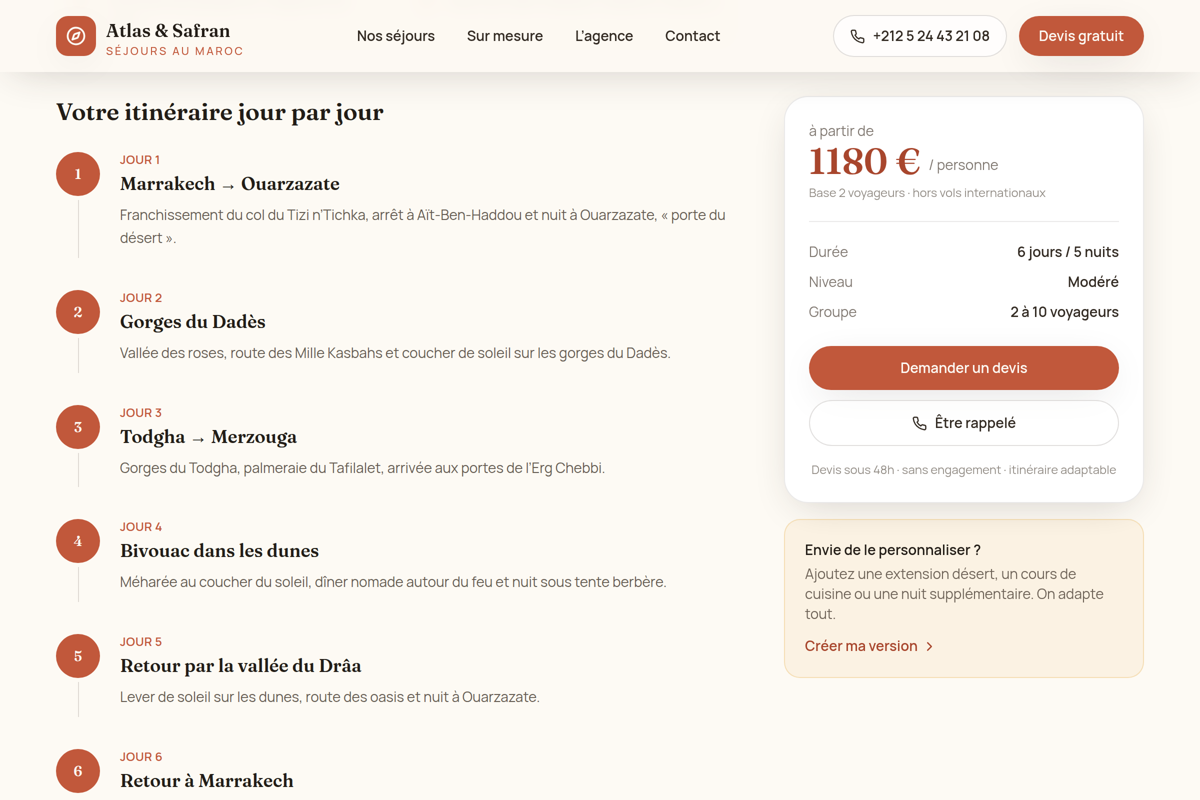Viewport: 1200px width, 800px height.
Task: Open Sur mesure menu item
Action: tap(505, 36)
